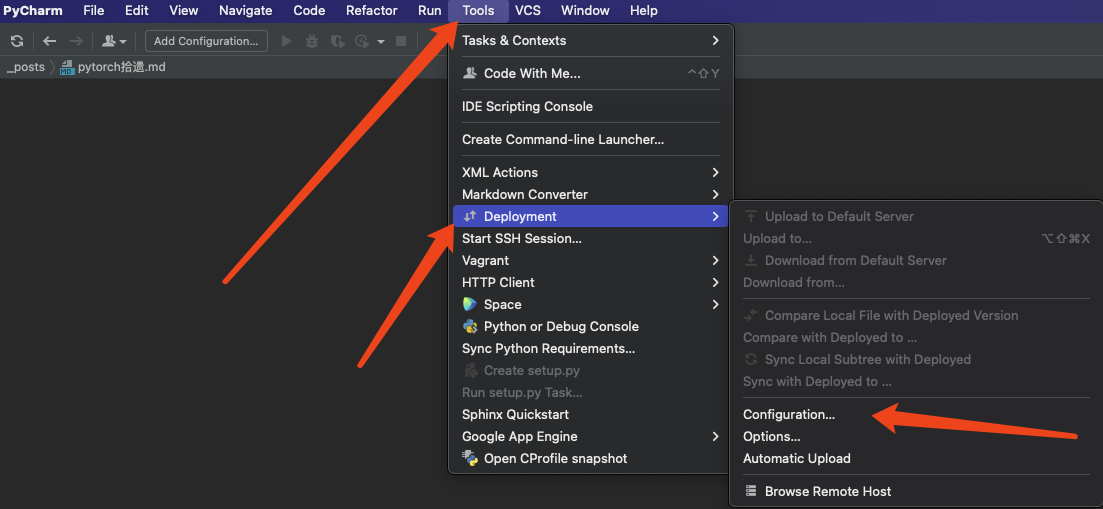Image resolution: width=1103 pixels, height=509 pixels.
Task: Select Upload to Default Server
Action: [917, 217]
